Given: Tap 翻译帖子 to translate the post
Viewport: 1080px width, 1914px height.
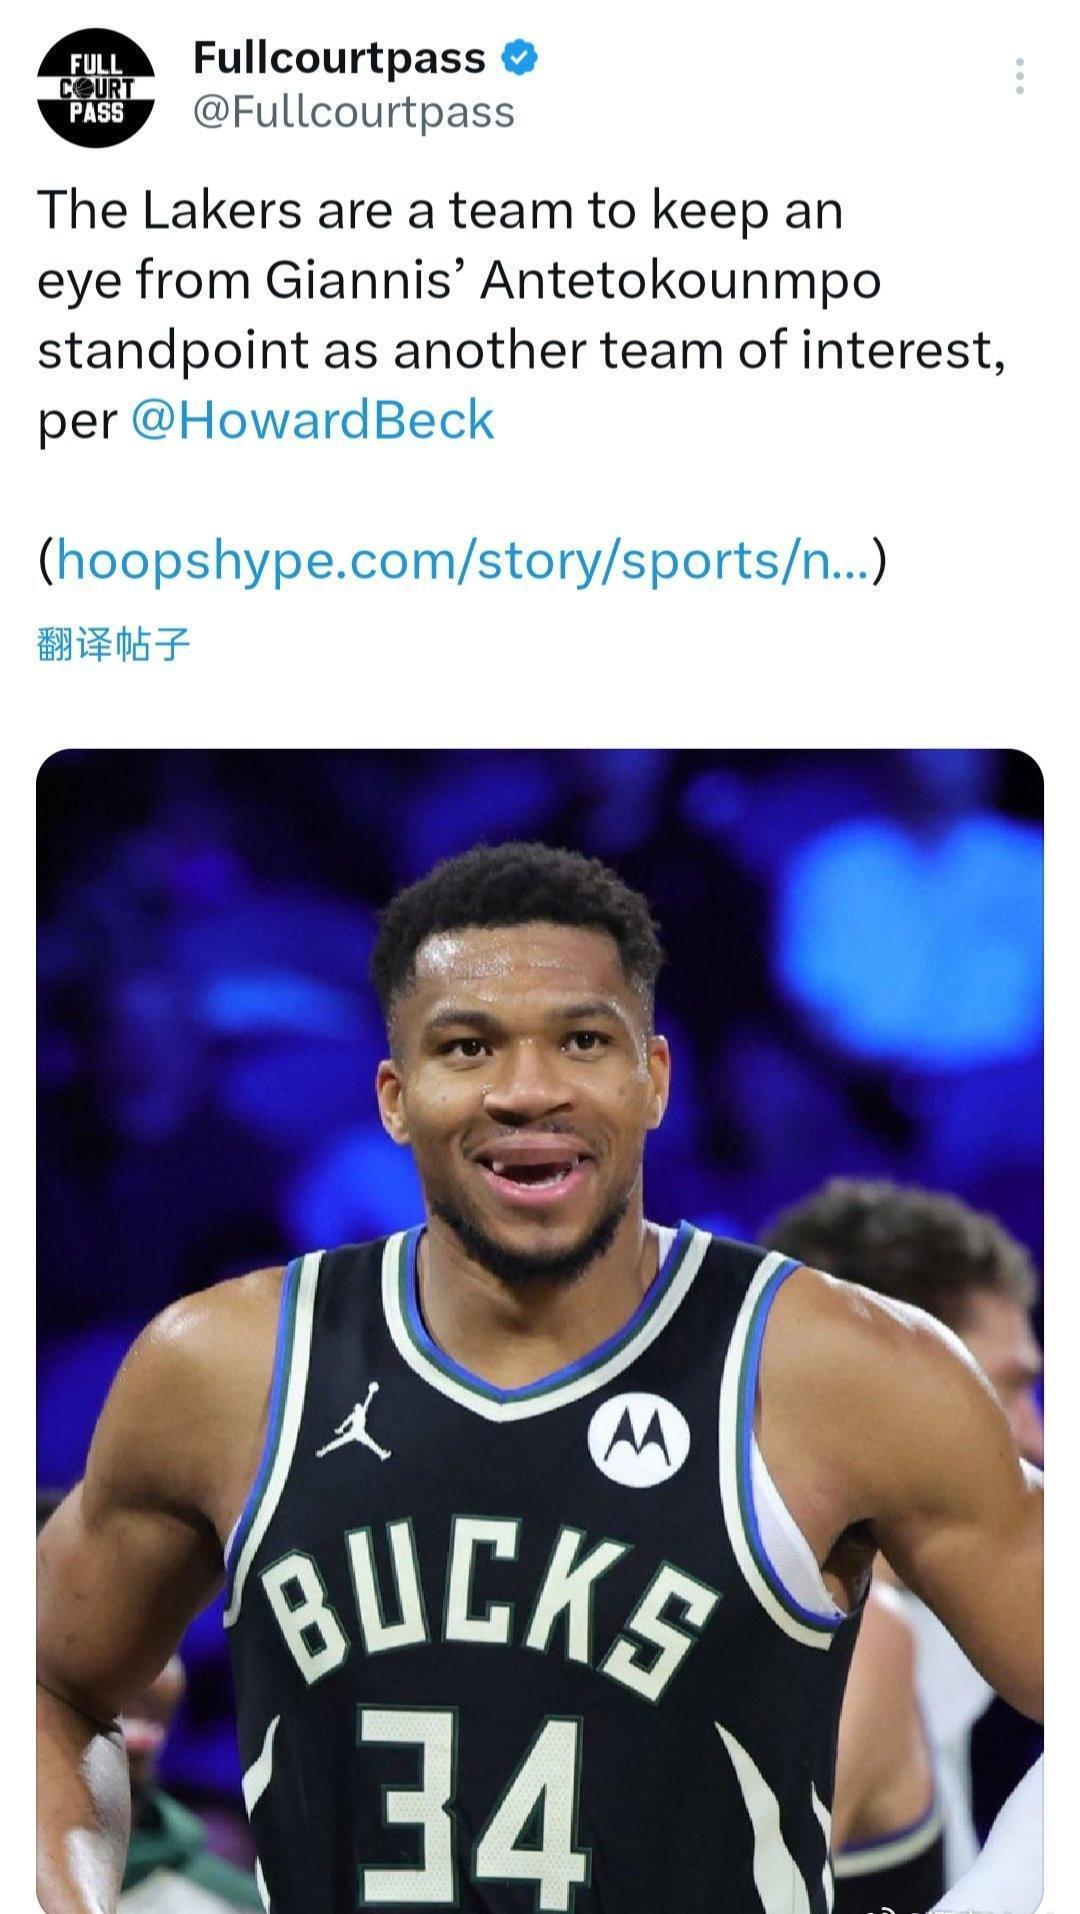Looking at the screenshot, I should (113, 645).
